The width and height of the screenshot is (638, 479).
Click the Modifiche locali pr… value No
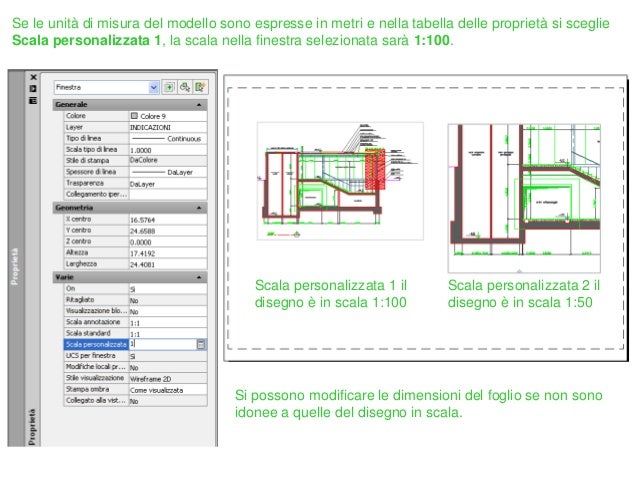(x=168, y=367)
